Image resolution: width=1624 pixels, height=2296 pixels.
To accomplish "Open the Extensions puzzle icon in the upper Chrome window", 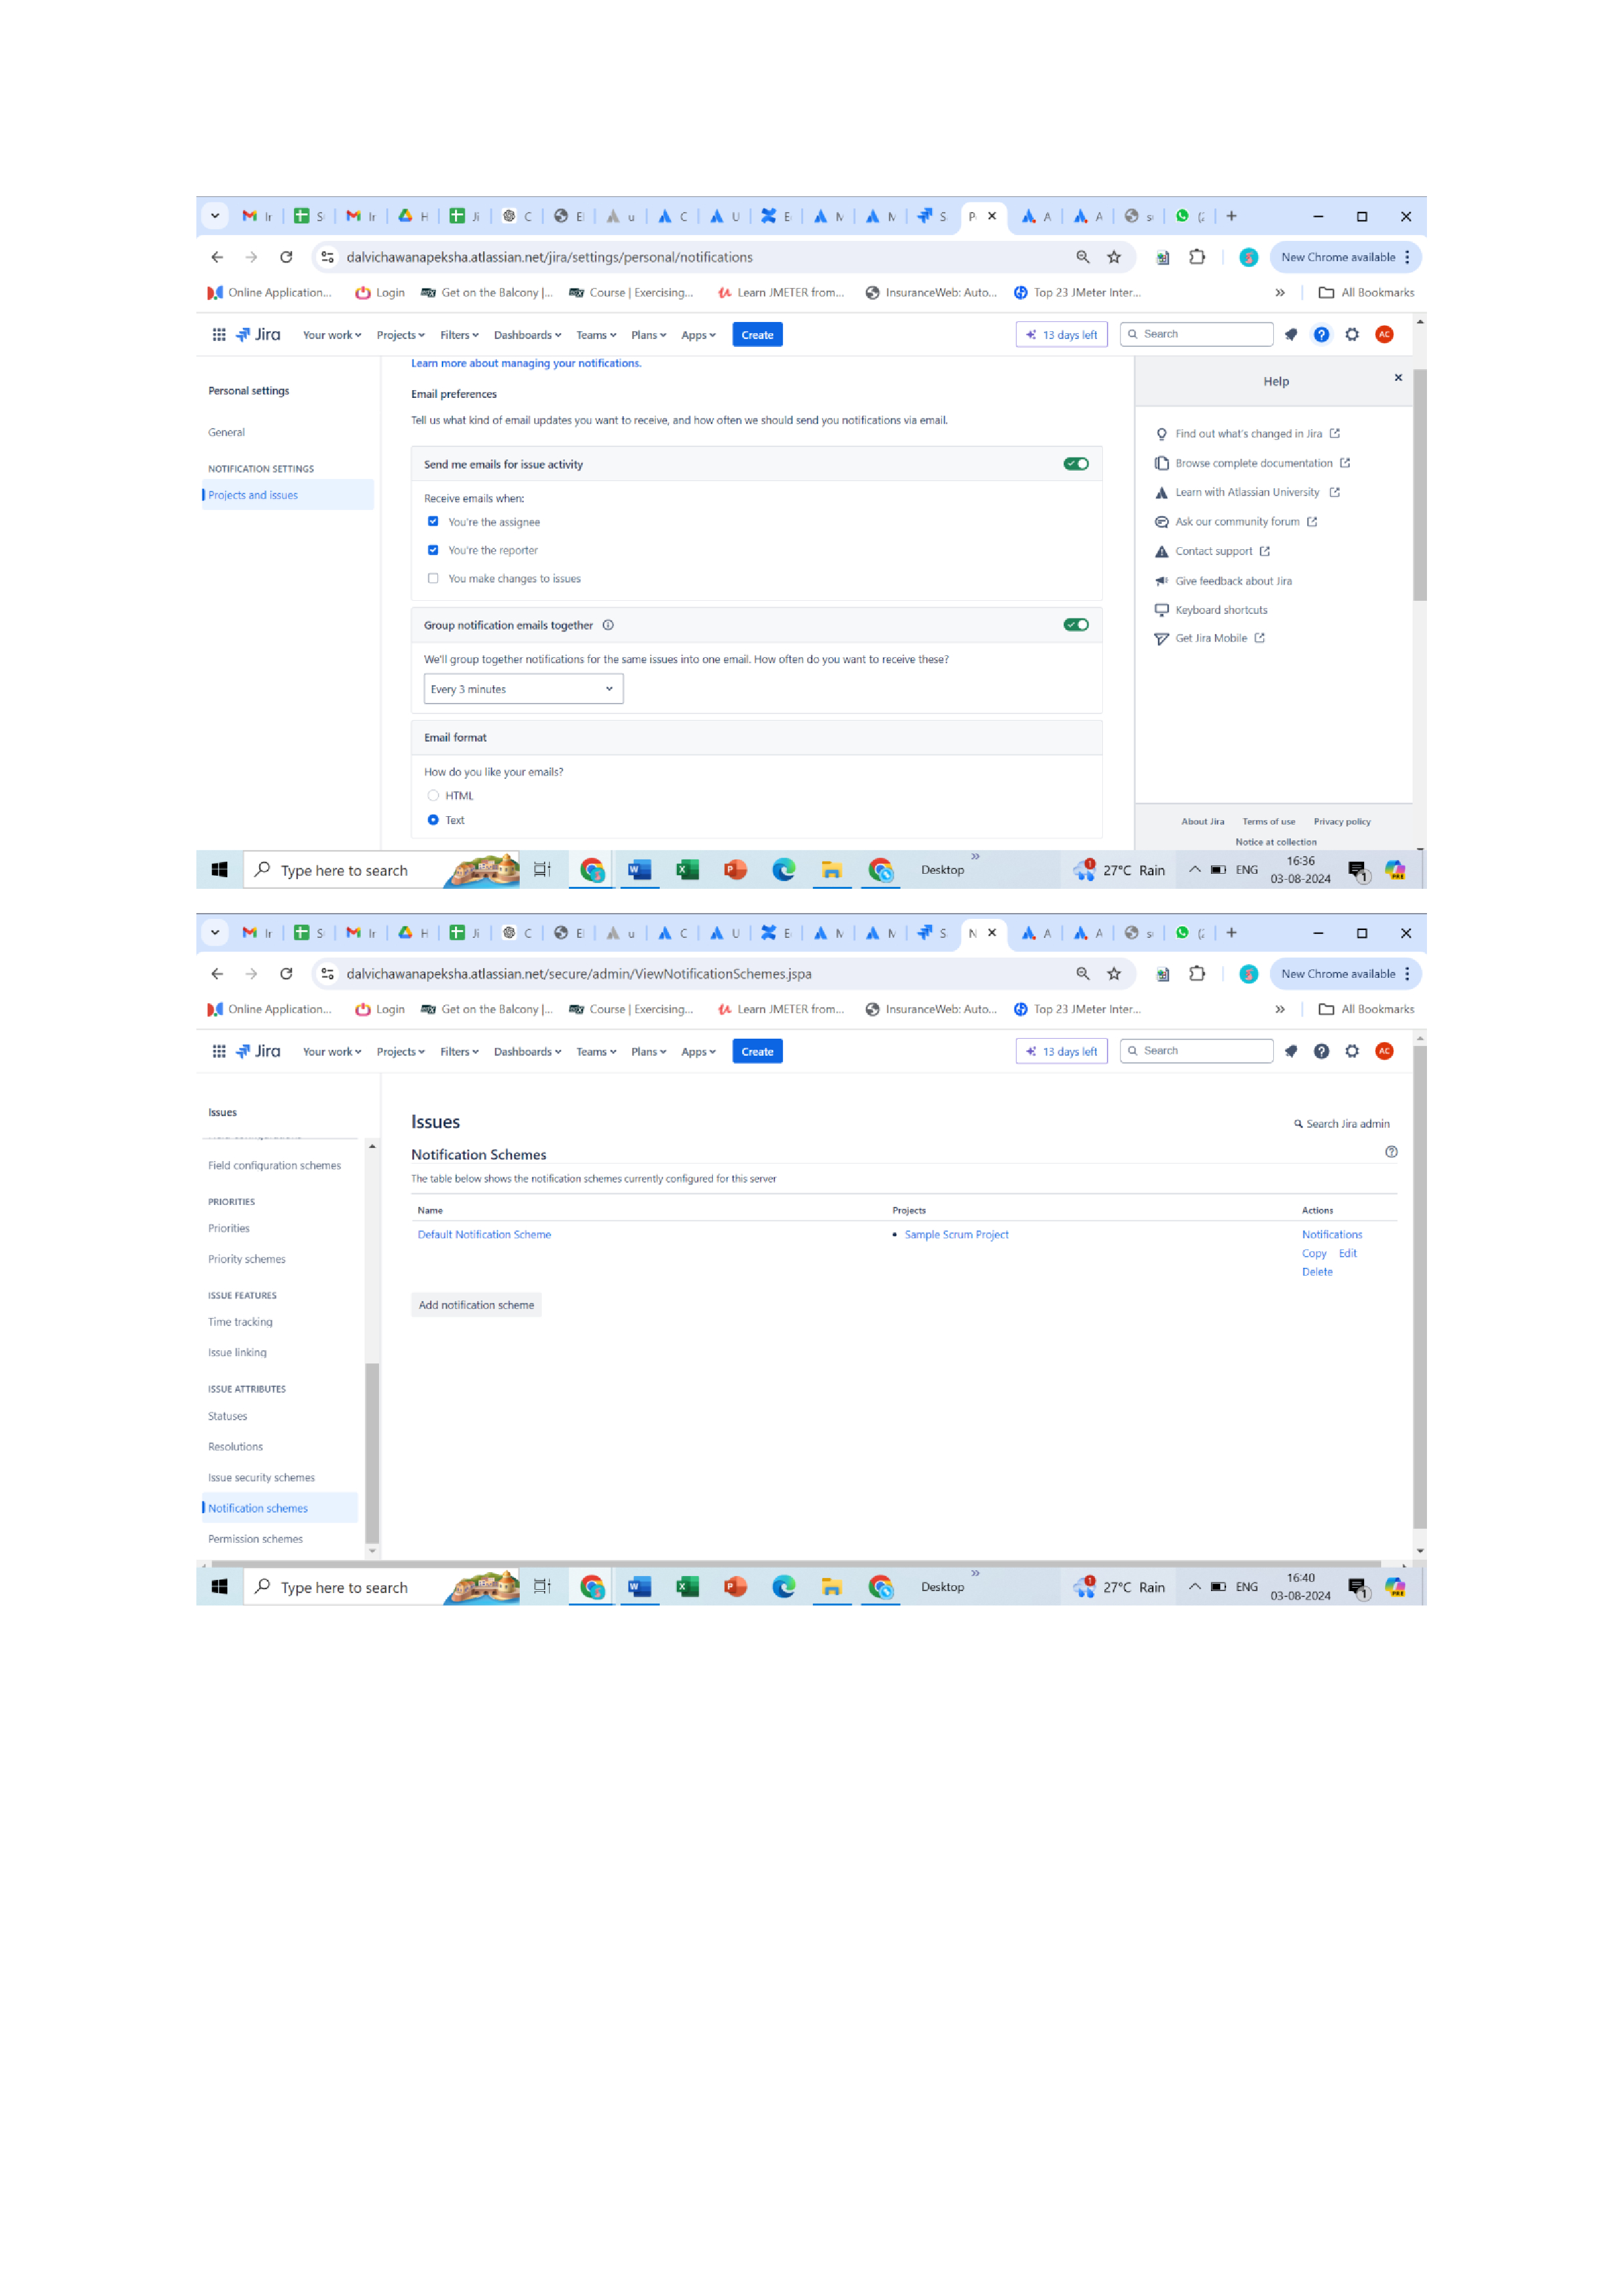I will pyautogui.click(x=1197, y=257).
